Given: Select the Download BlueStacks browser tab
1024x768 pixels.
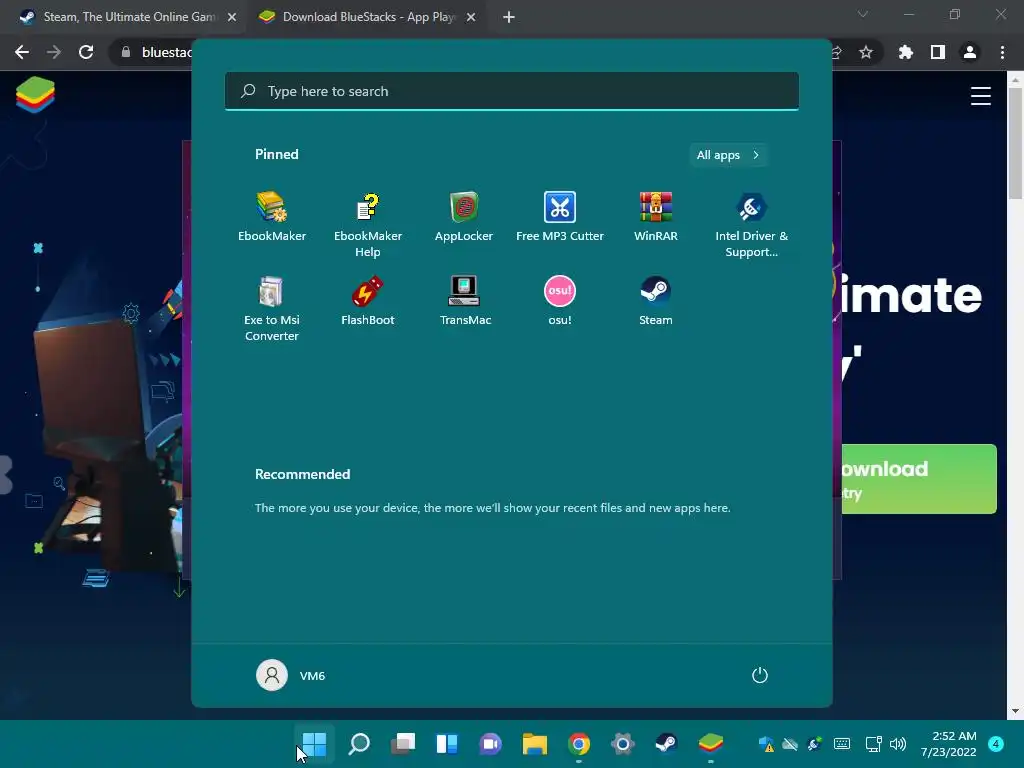Looking at the screenshot, I should (x=367, y=17).
